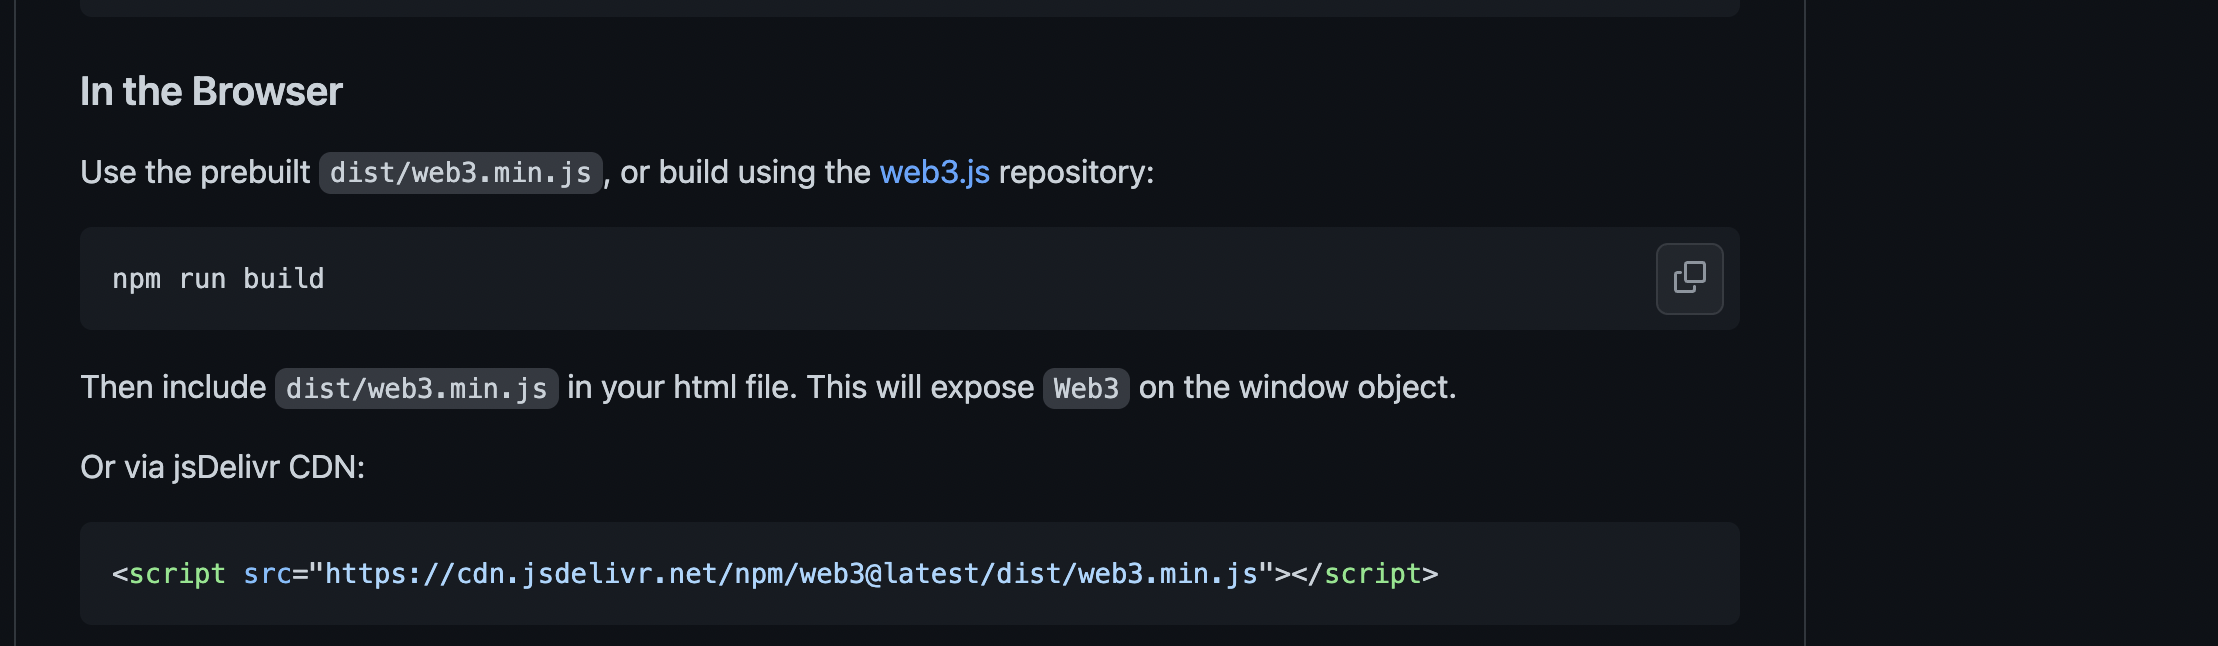Click the Web3 inline code badge
Image resolution: width=2218 pixels, height=646 pixels.
click(1084, 388)
